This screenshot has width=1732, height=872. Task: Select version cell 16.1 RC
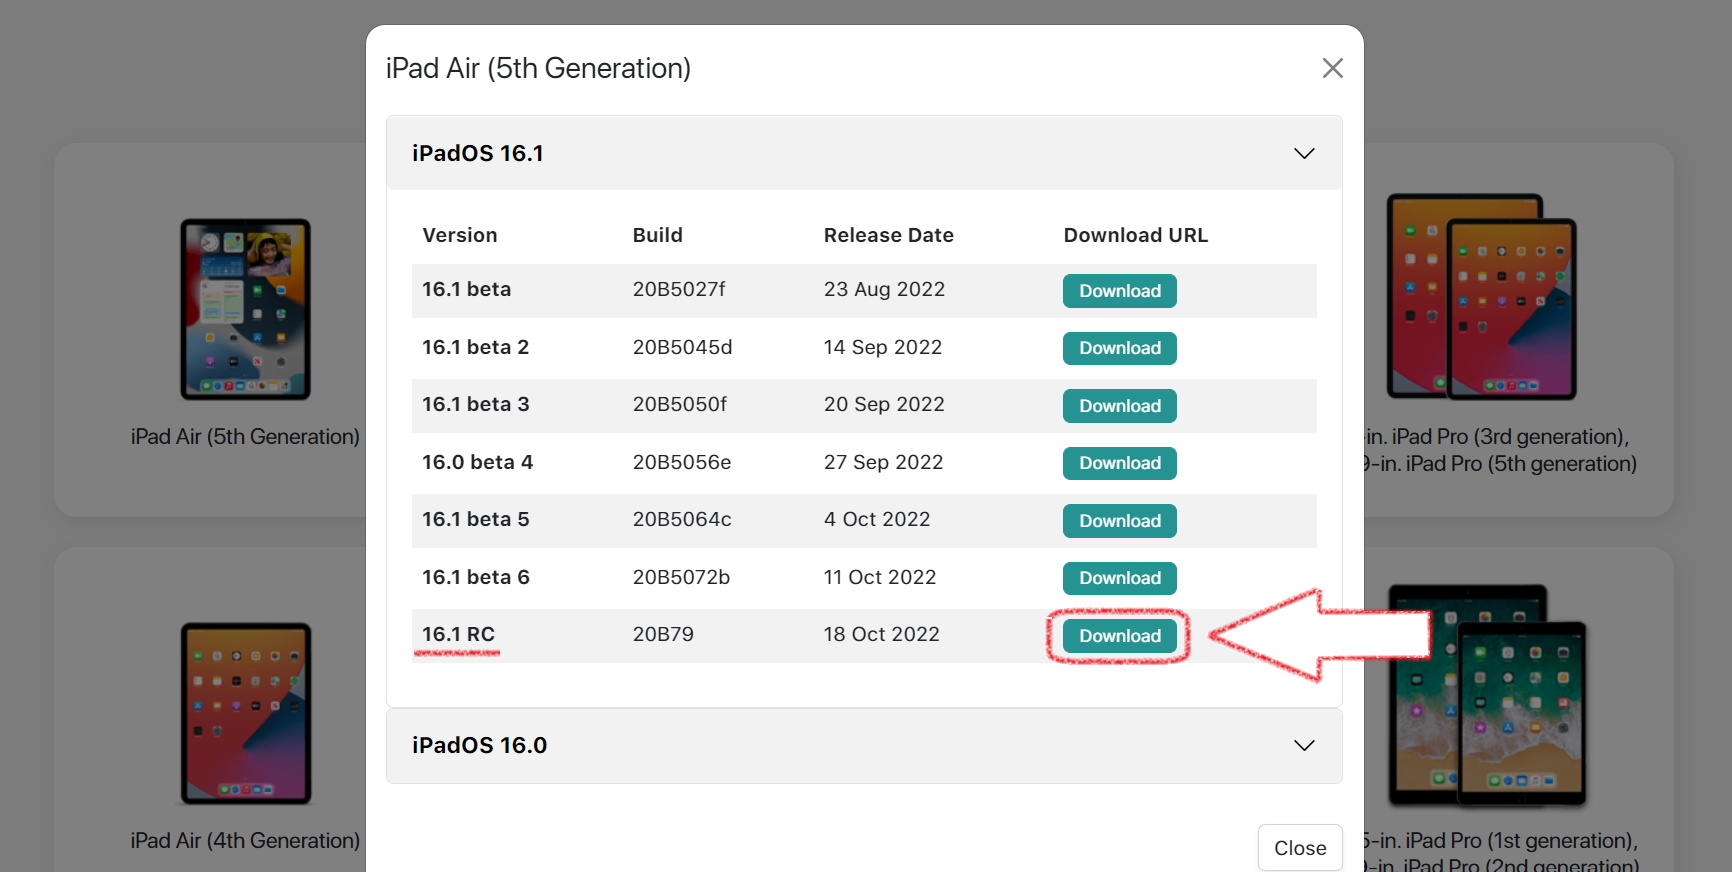458,634
